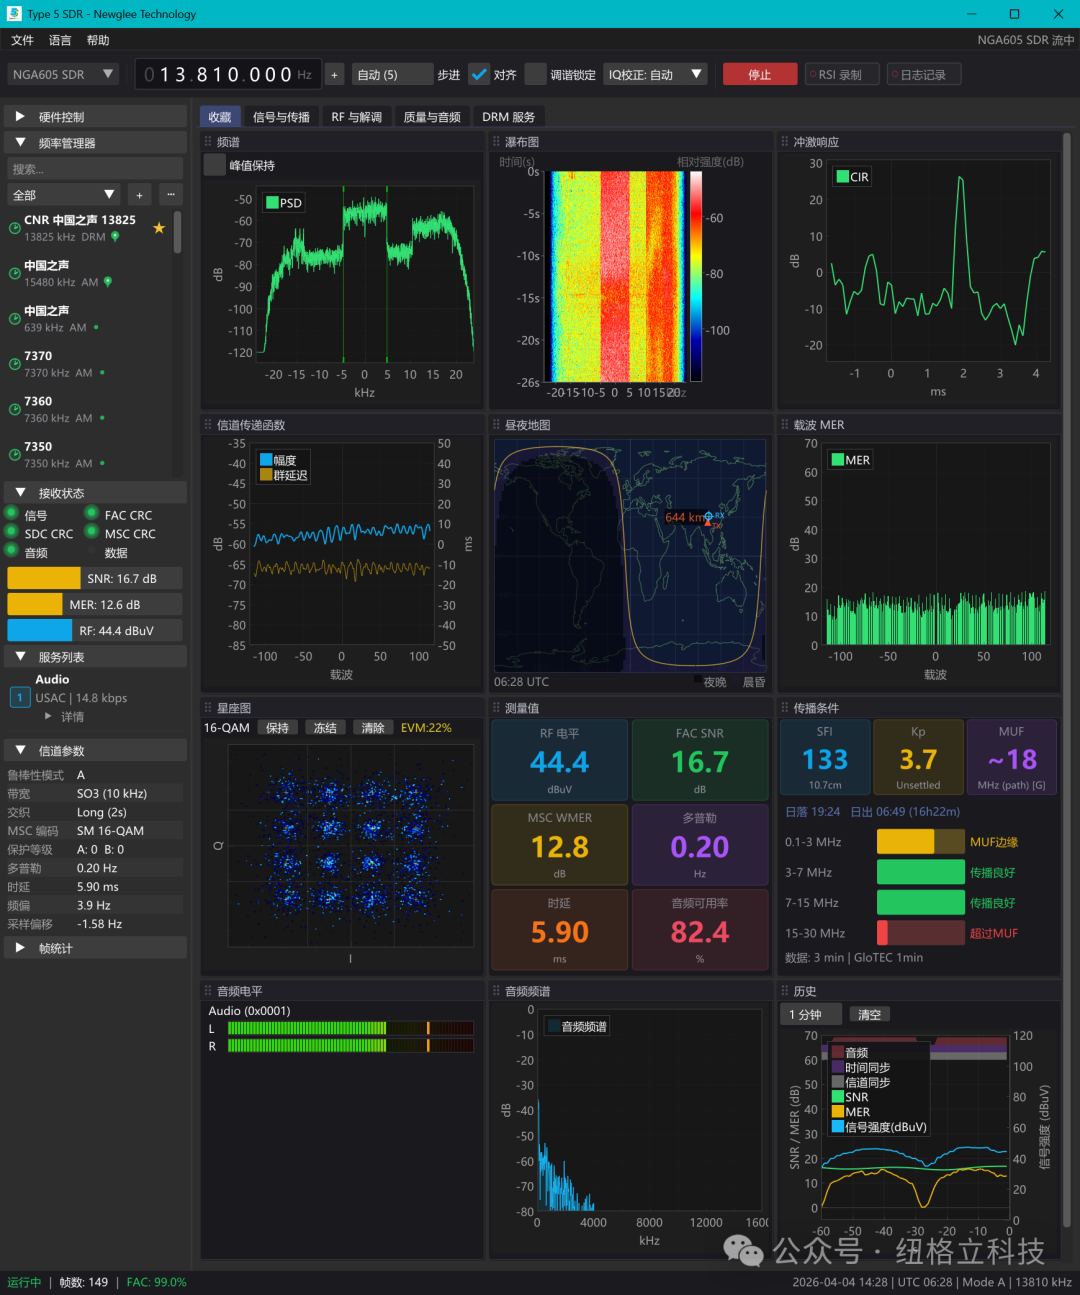This screenshot has width=1080, height=1295.
Task: Uncheck the 对齐 alignment checkbox
Action: coord(480,75)
